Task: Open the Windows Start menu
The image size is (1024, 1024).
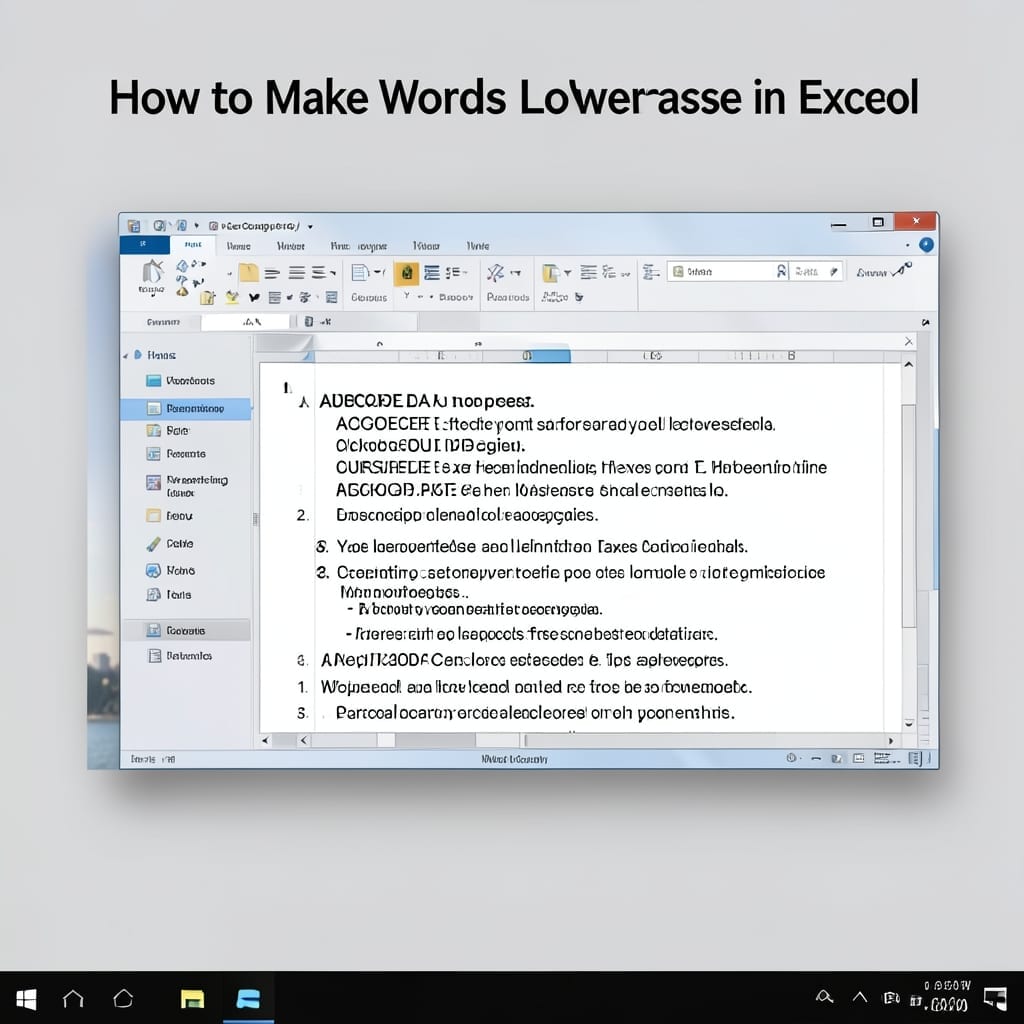Action: [x=26, y=999]
